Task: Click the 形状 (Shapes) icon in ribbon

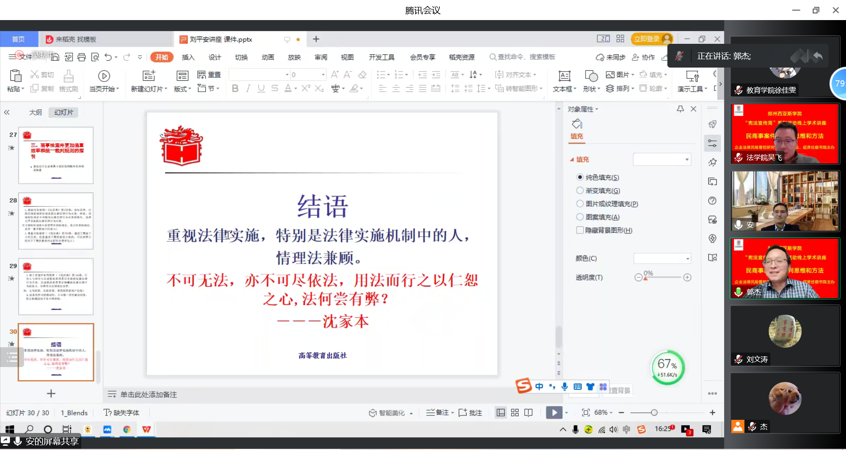Action: pyautogui.click(x=590, y=76)
